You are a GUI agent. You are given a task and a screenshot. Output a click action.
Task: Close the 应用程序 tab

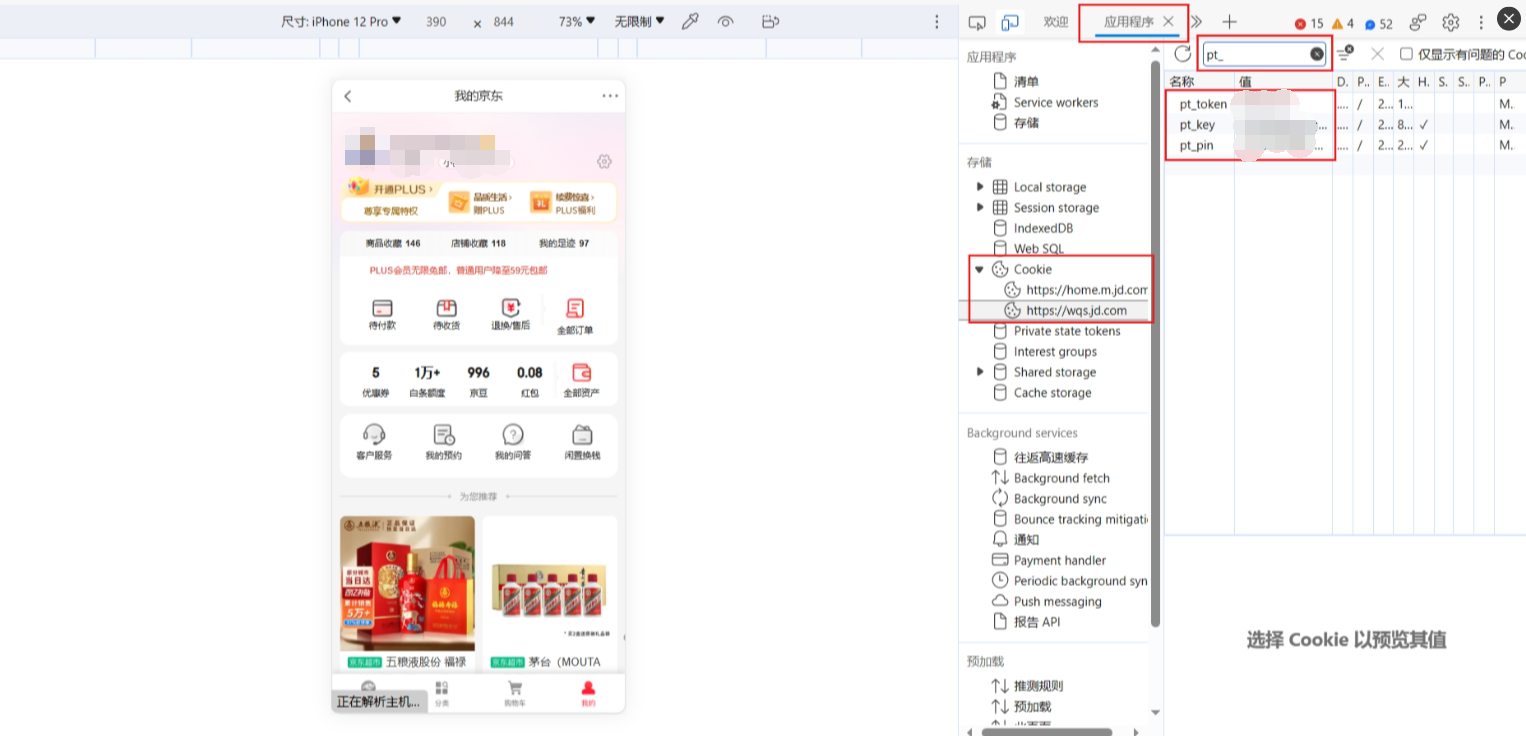point(1168,22)
